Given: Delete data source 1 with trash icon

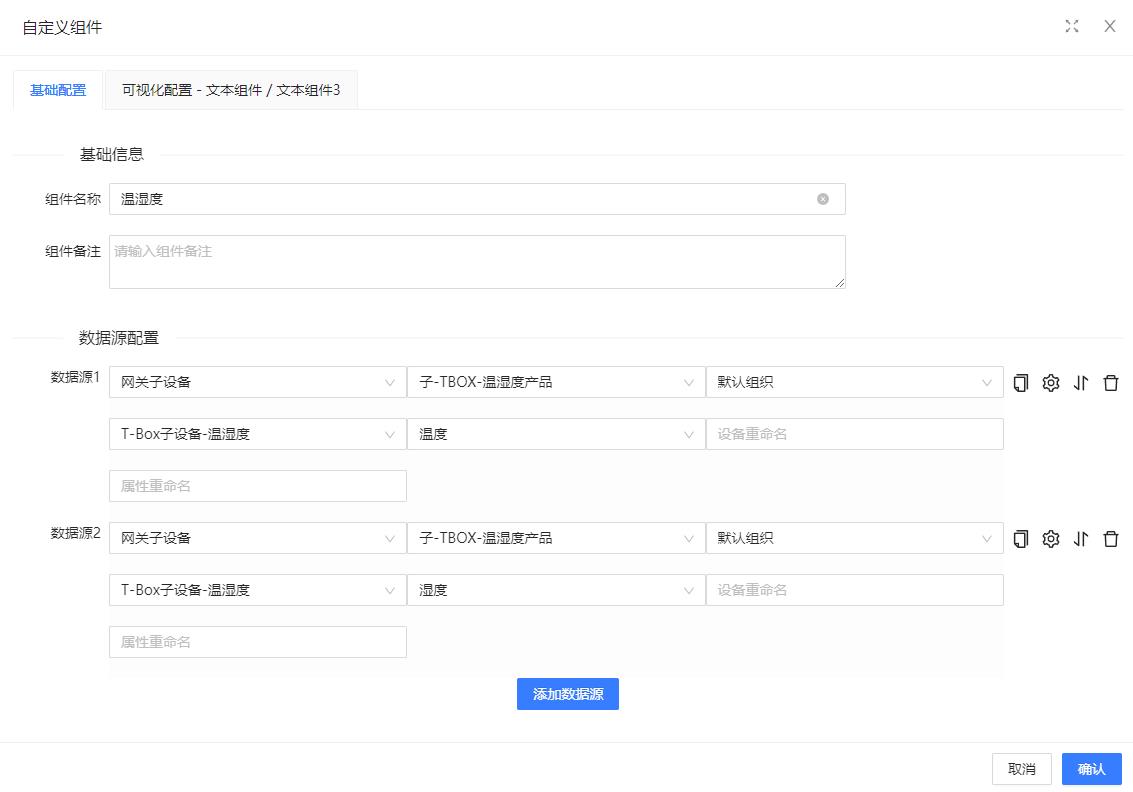Looking at the screenshot, I should 1111,382.
